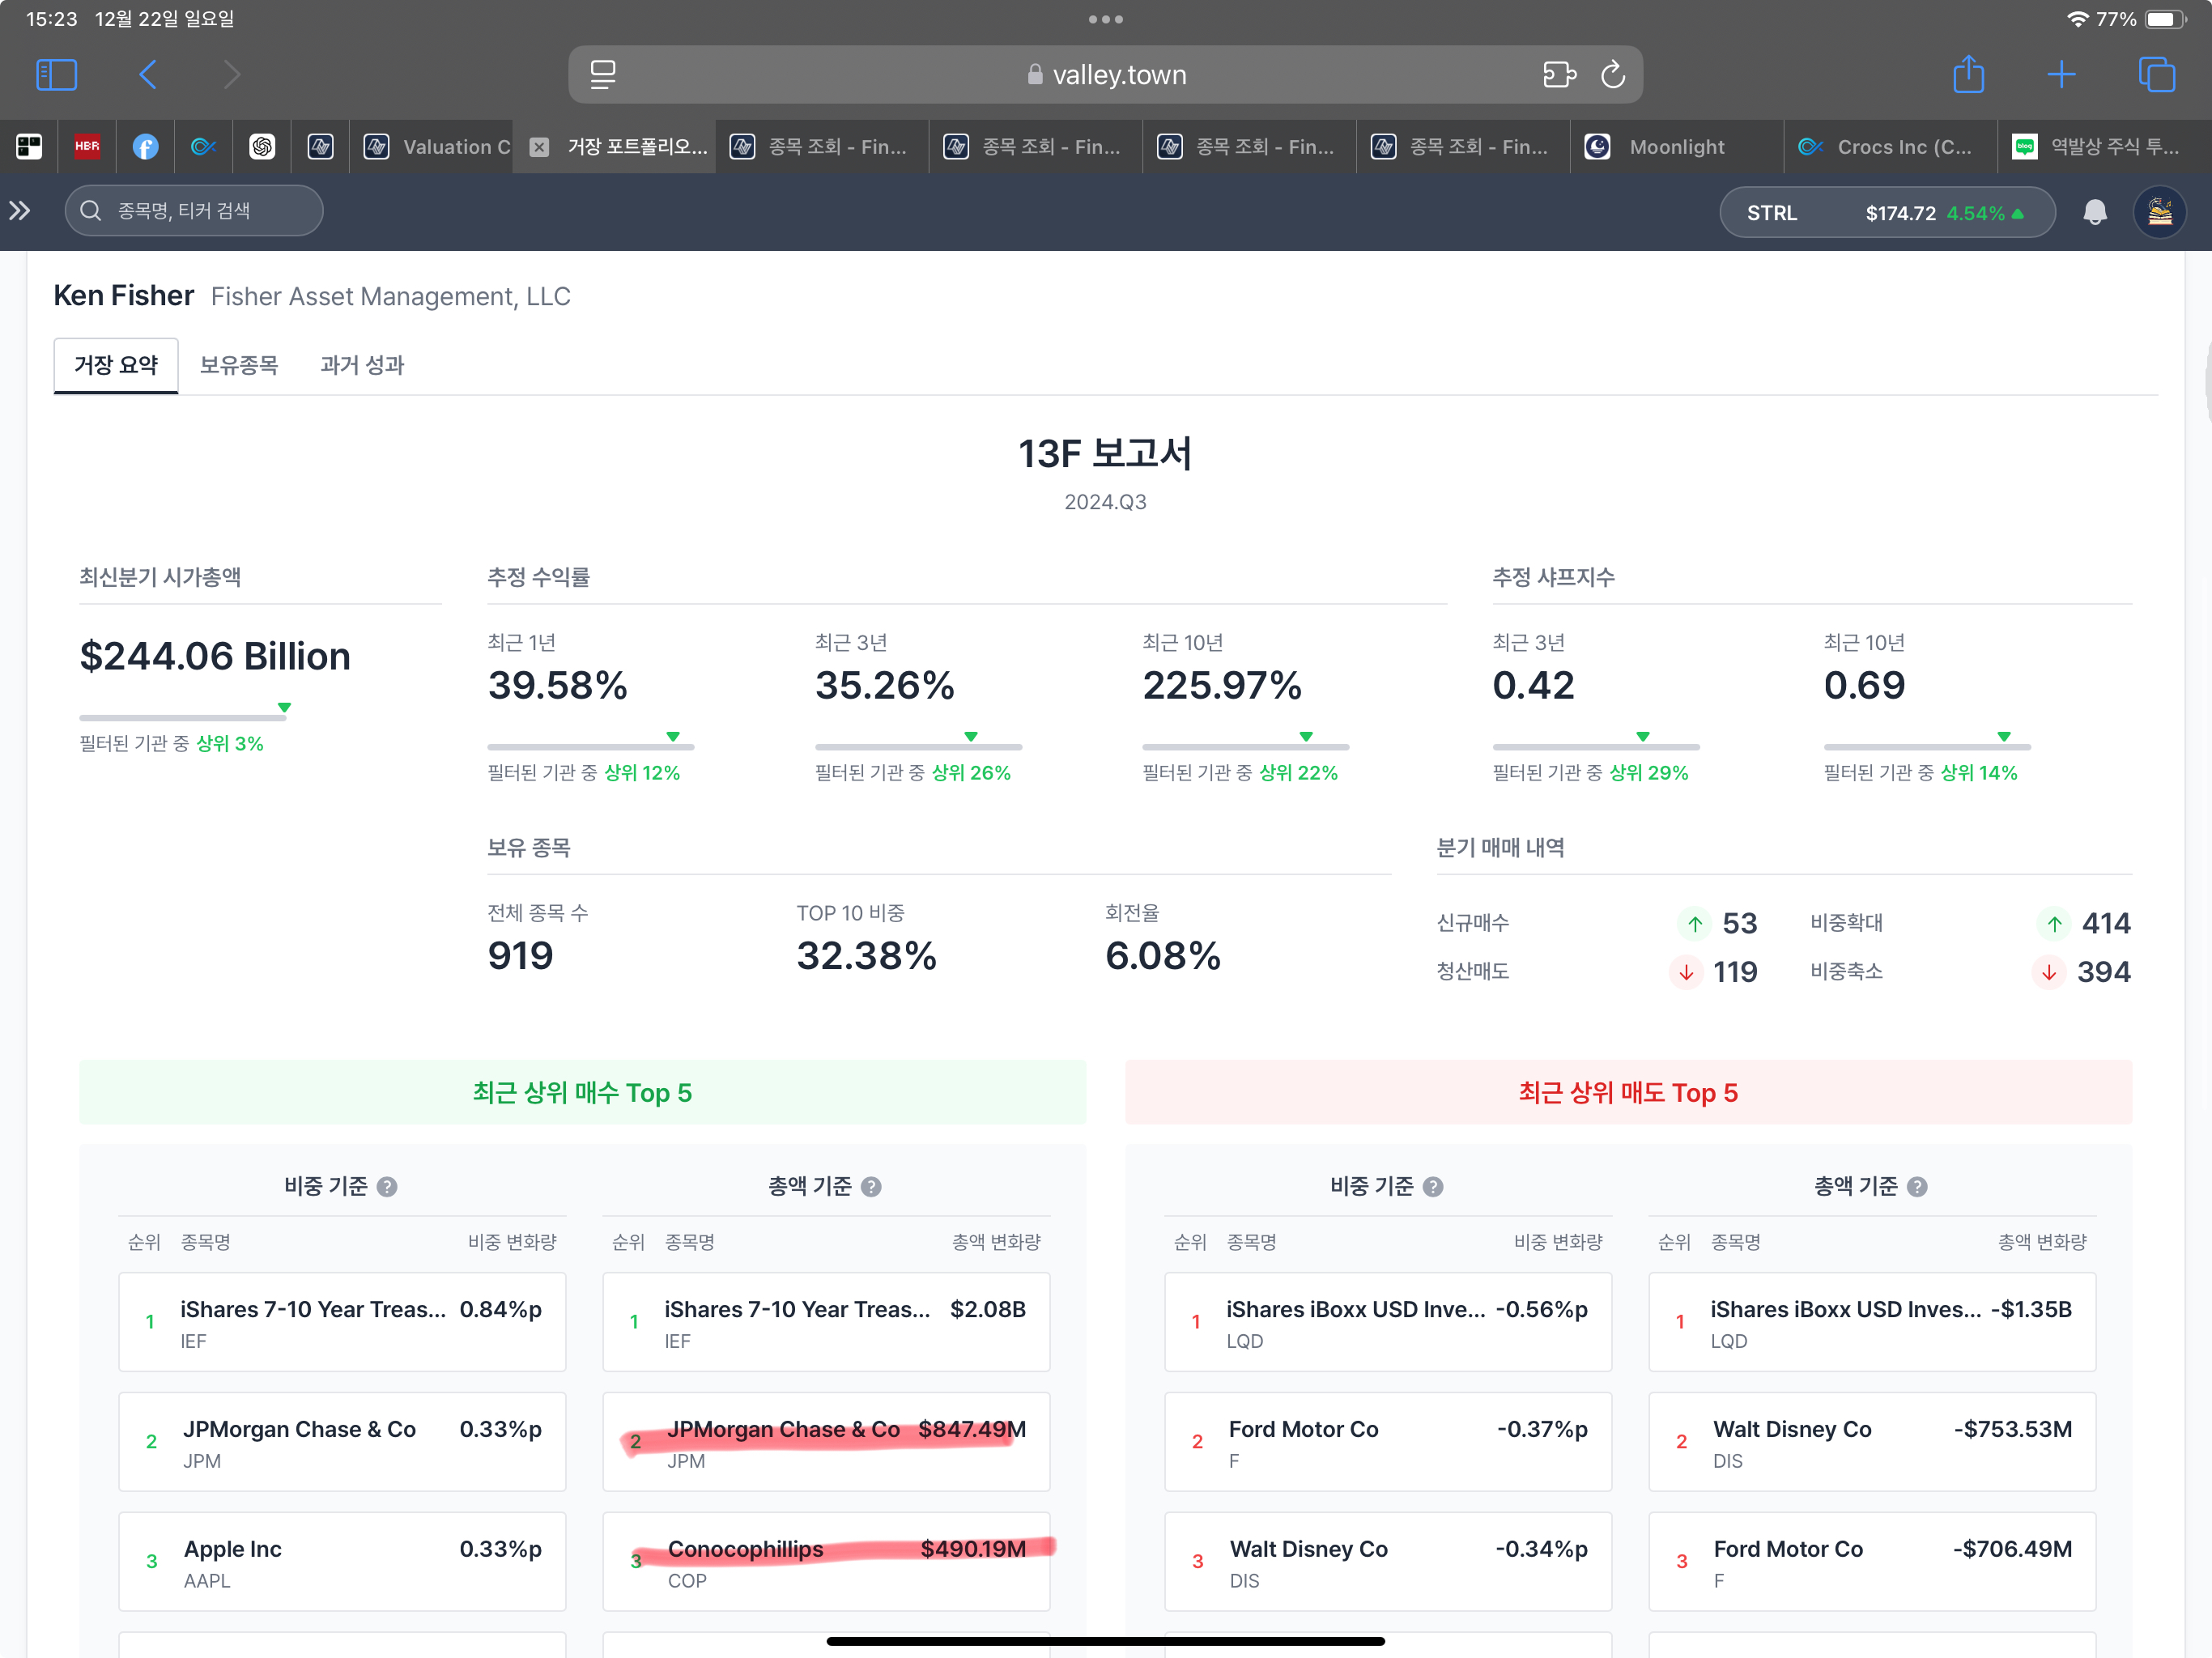Show help for buy-side 비중 기준
This screenshot has width=2212, height=1658.
coord(387,1186)
